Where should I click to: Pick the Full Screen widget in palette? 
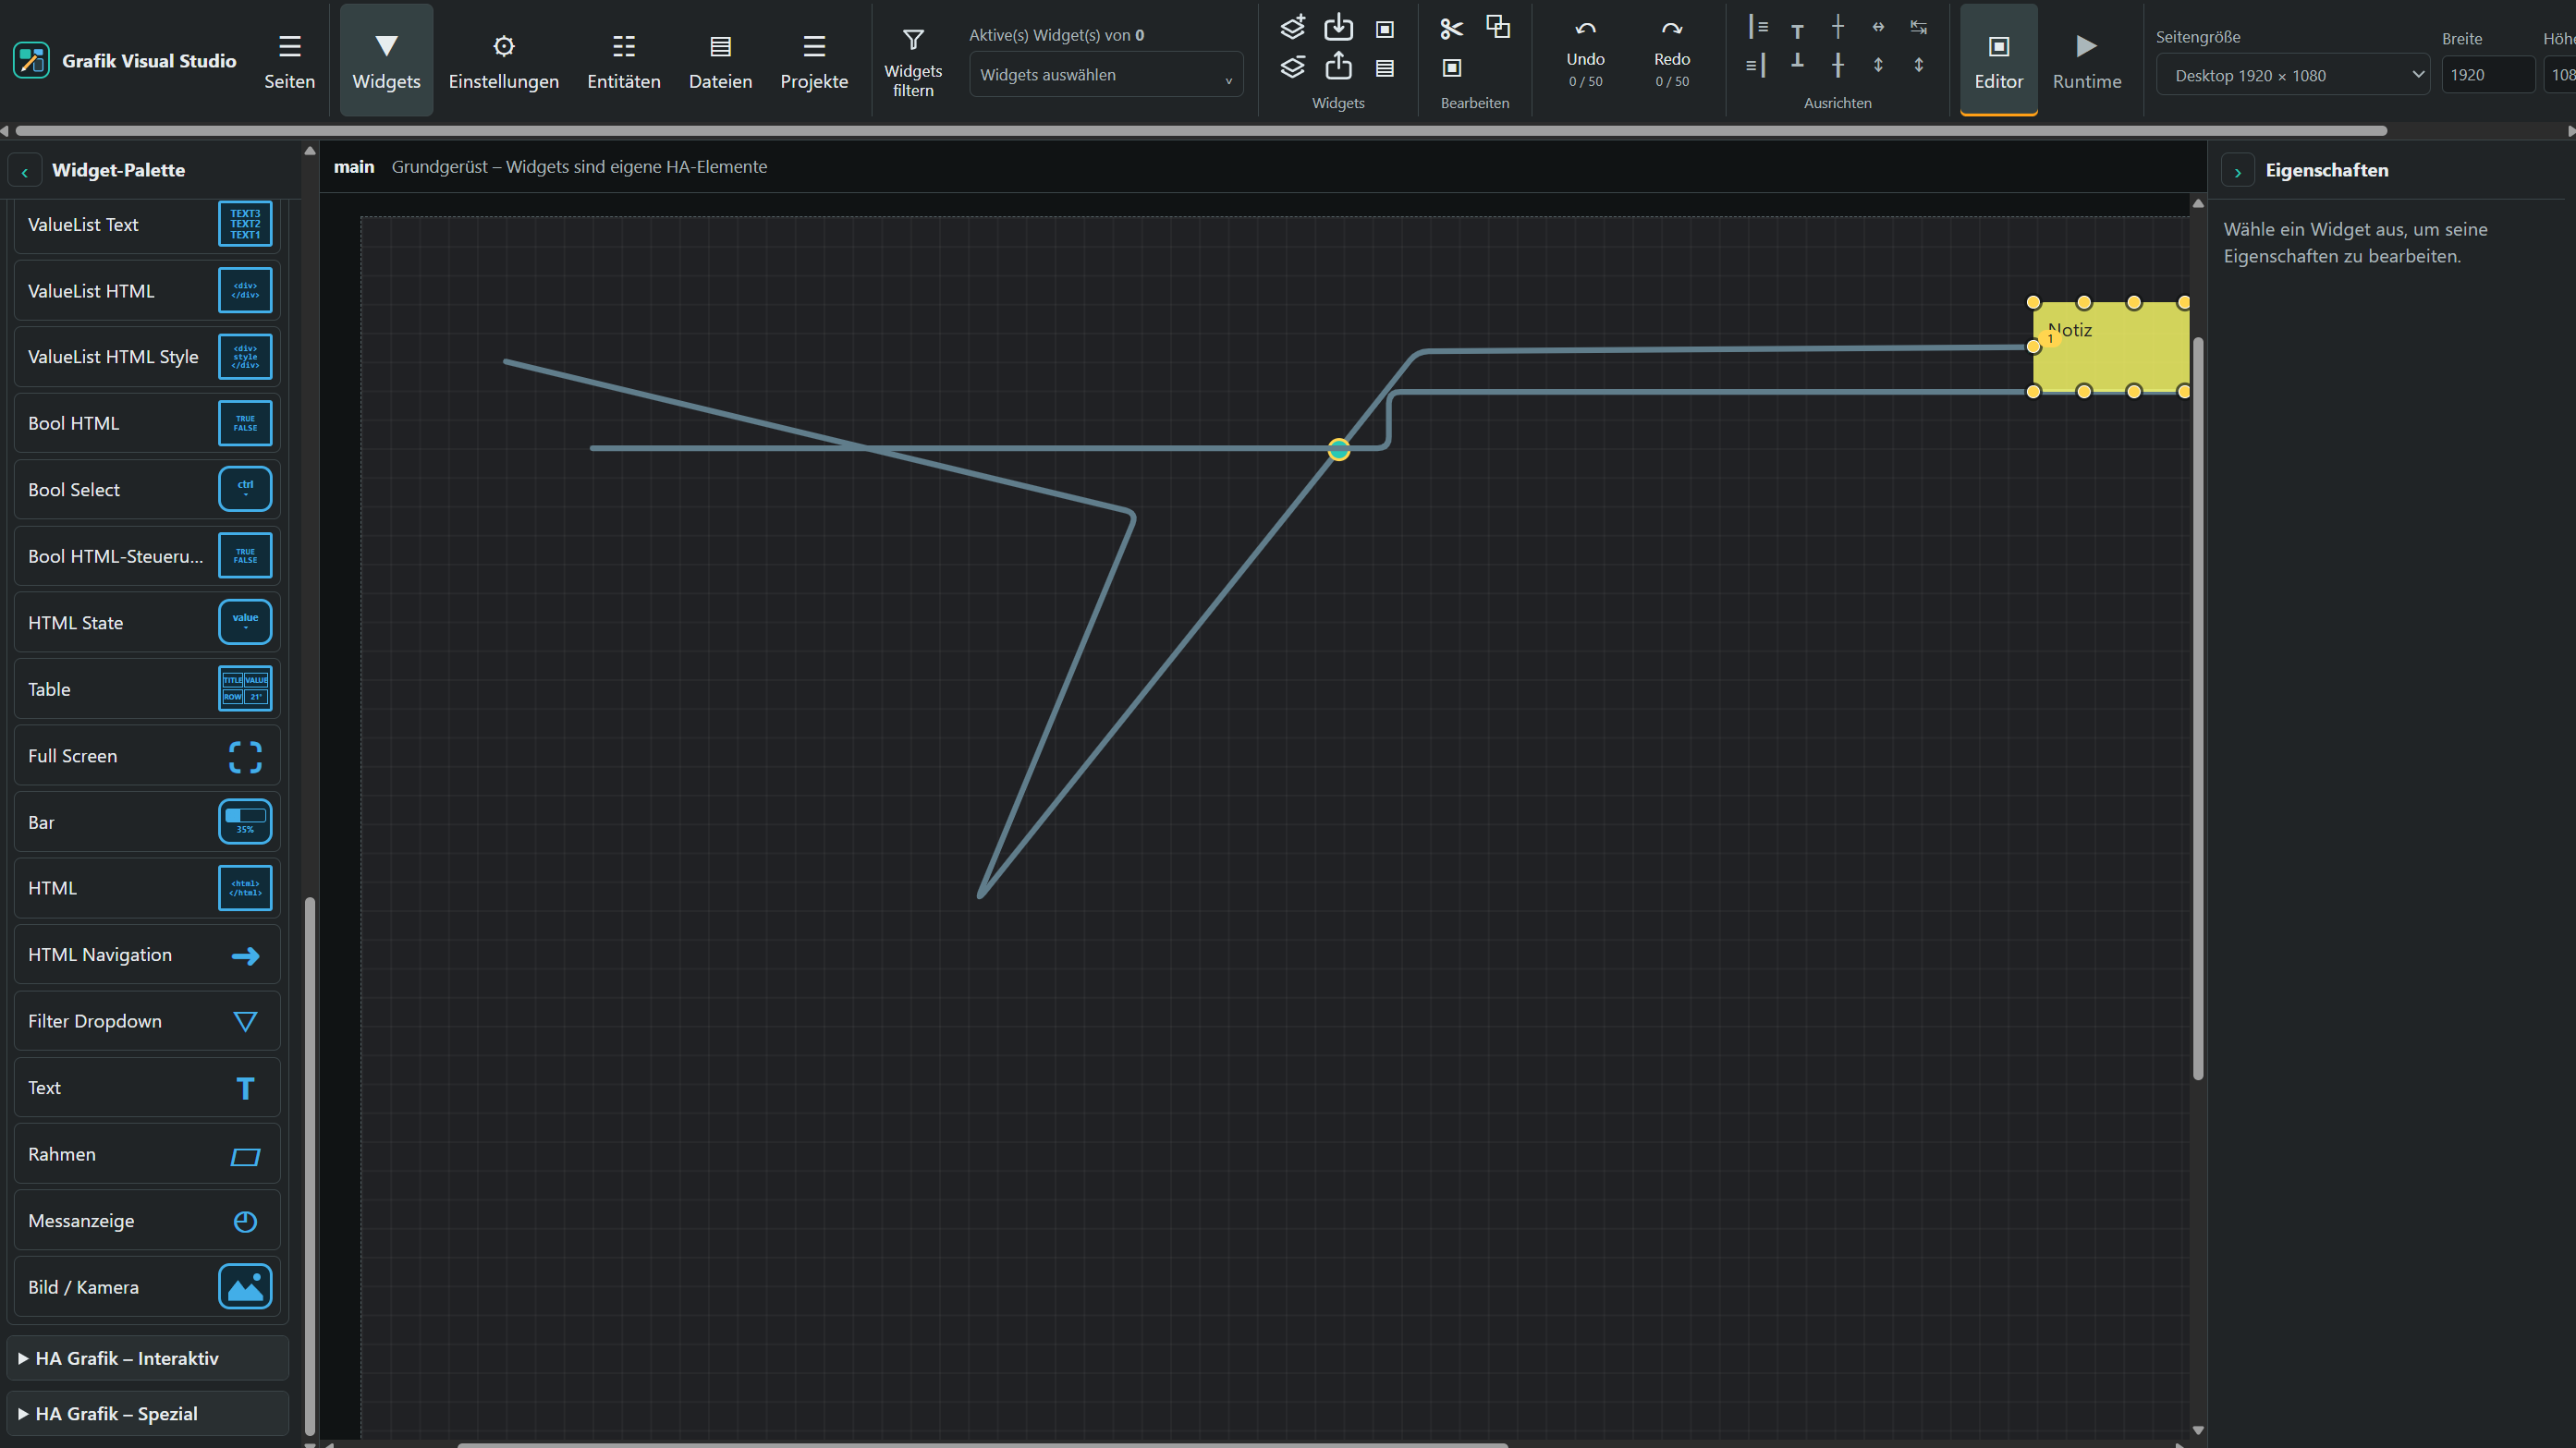tap(147, 756)
